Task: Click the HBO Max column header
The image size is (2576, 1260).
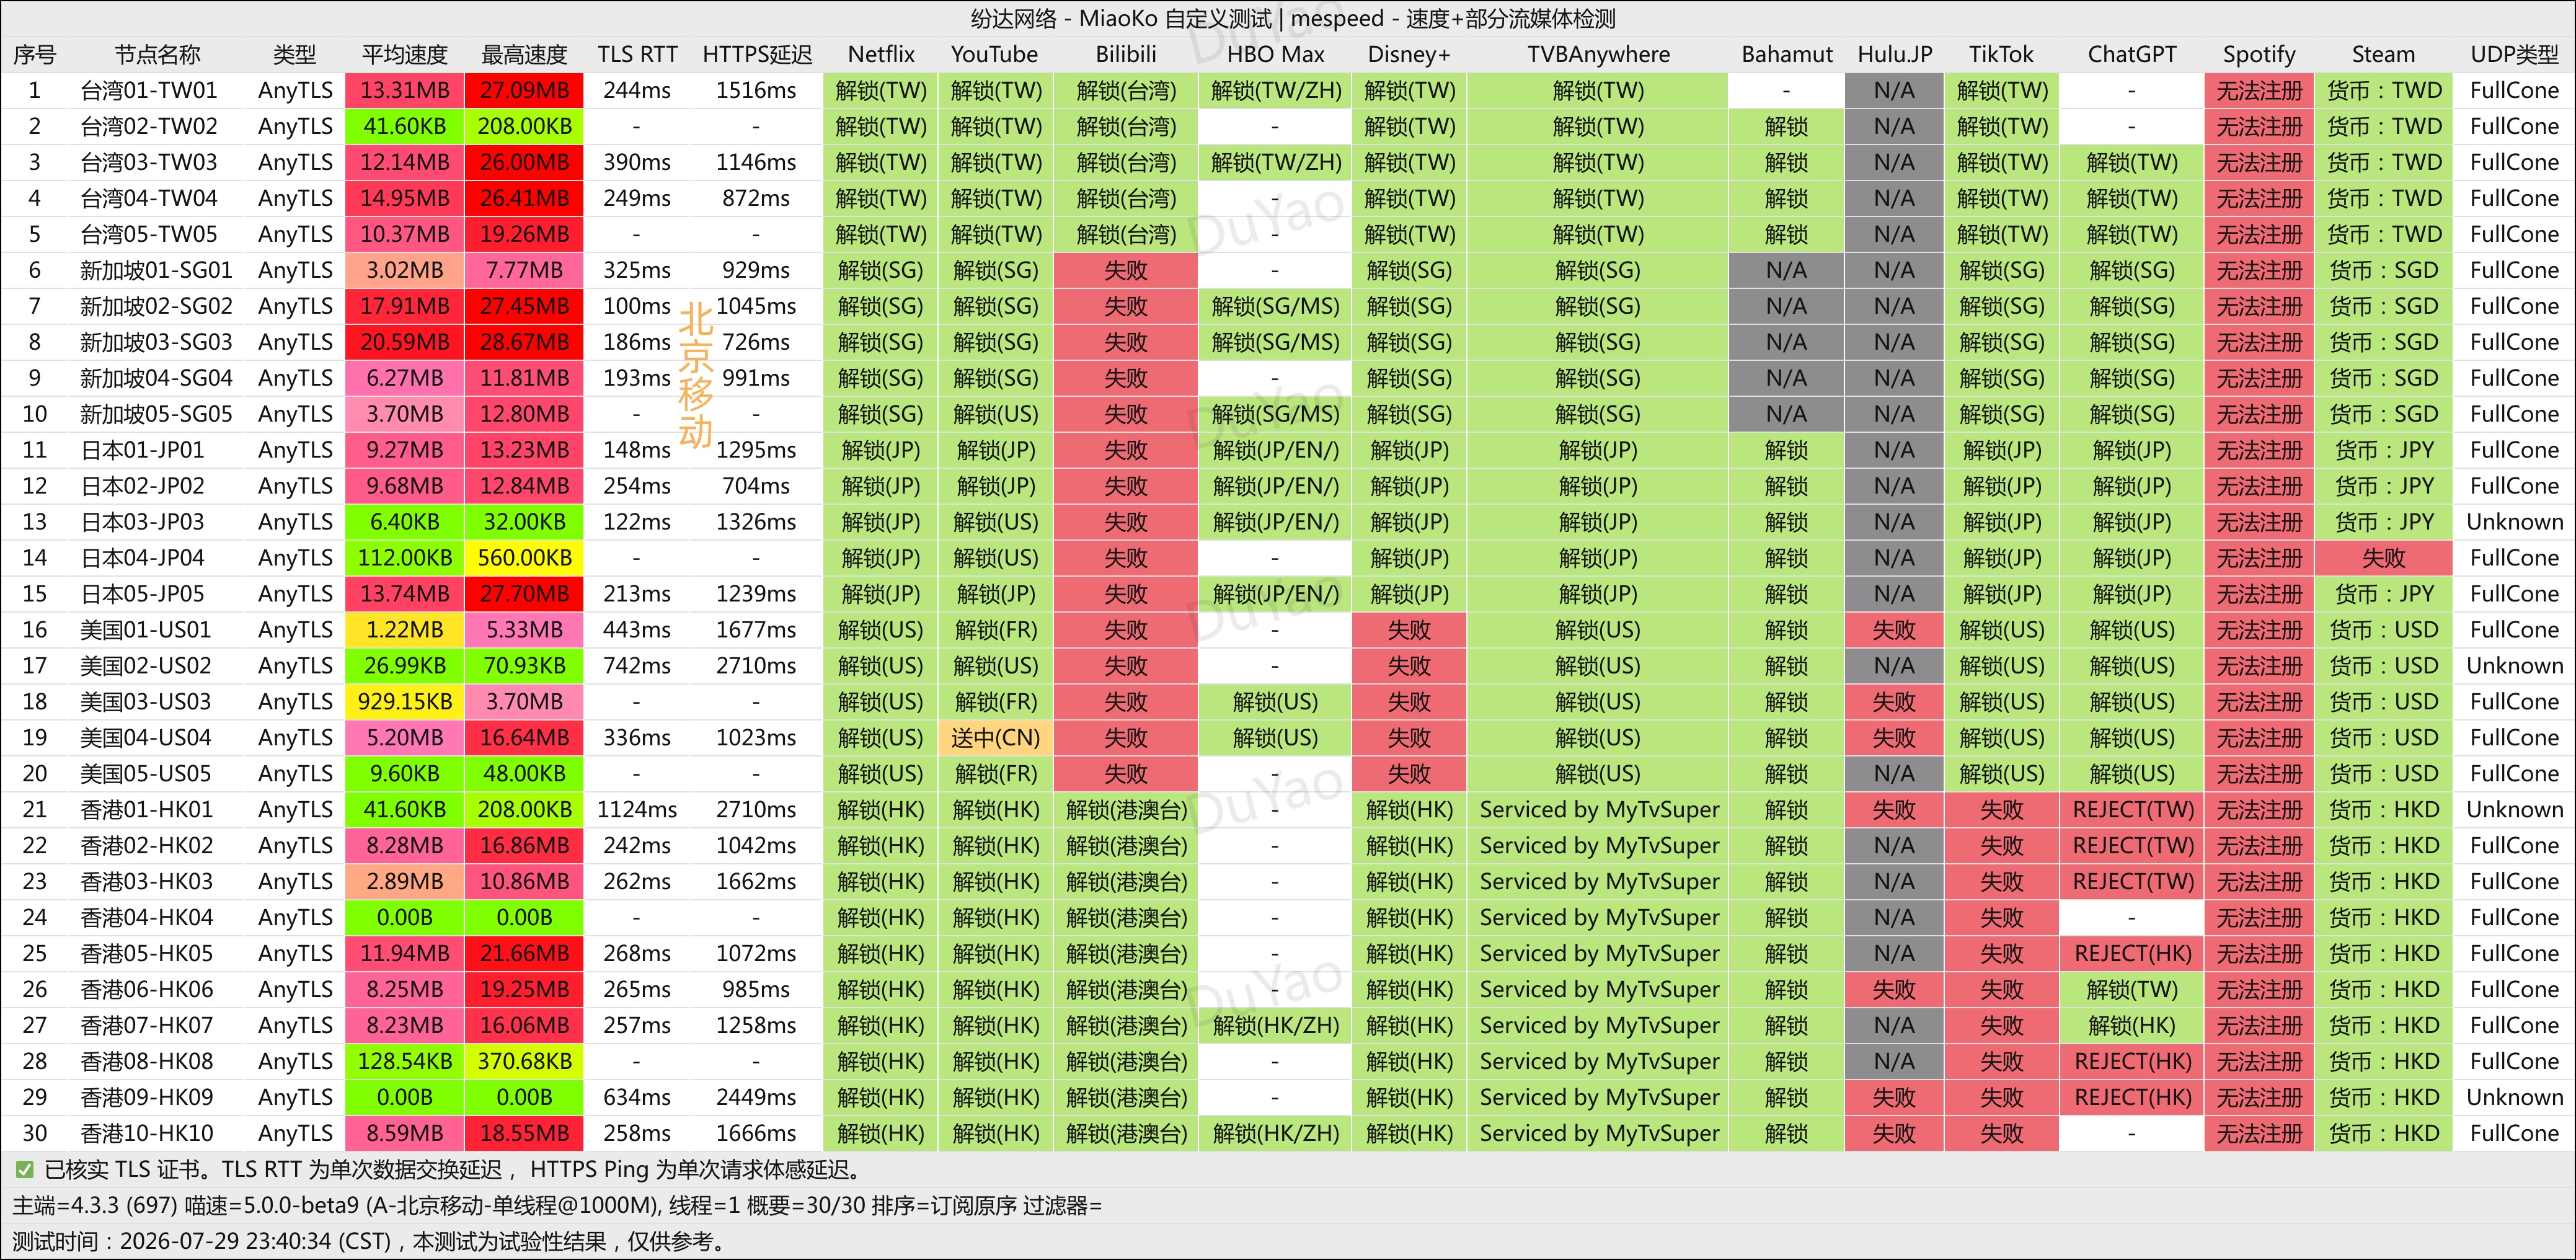Action: pos(1275,54)
